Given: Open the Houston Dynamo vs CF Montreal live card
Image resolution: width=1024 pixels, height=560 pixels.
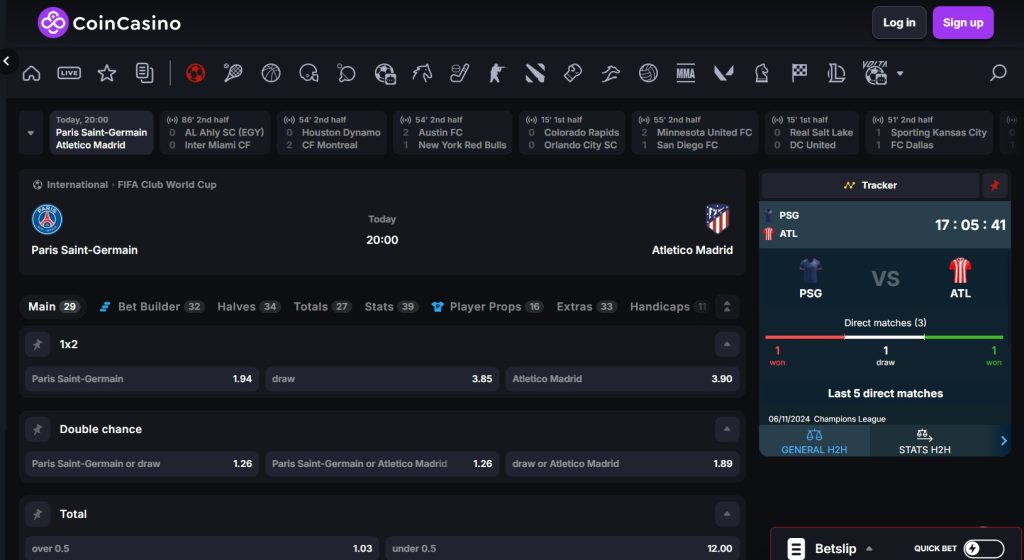Looking at the screenshot, I should point(331,132).
